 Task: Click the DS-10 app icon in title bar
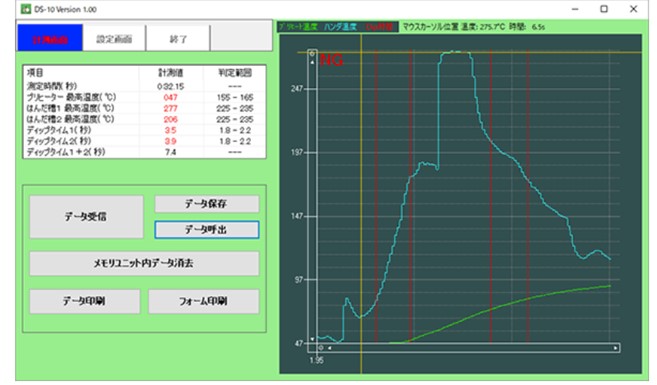tap(26, 9)
